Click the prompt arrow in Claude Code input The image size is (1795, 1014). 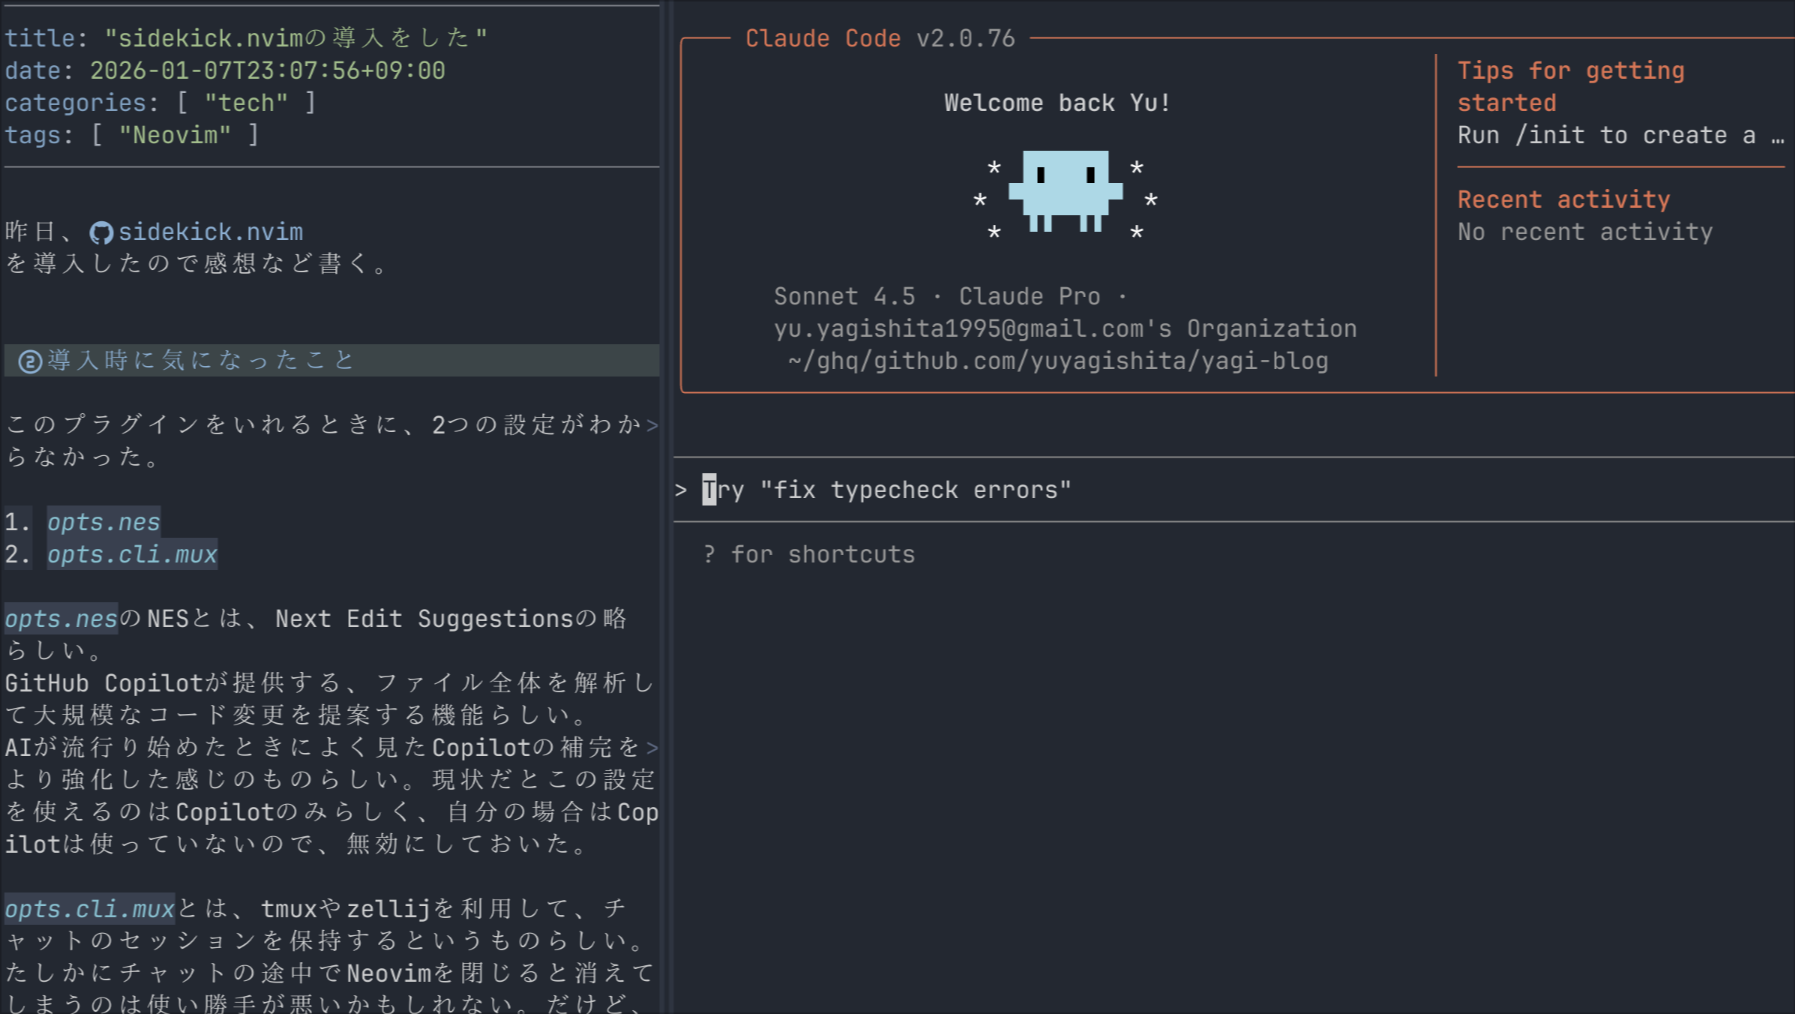coord(681,490)
